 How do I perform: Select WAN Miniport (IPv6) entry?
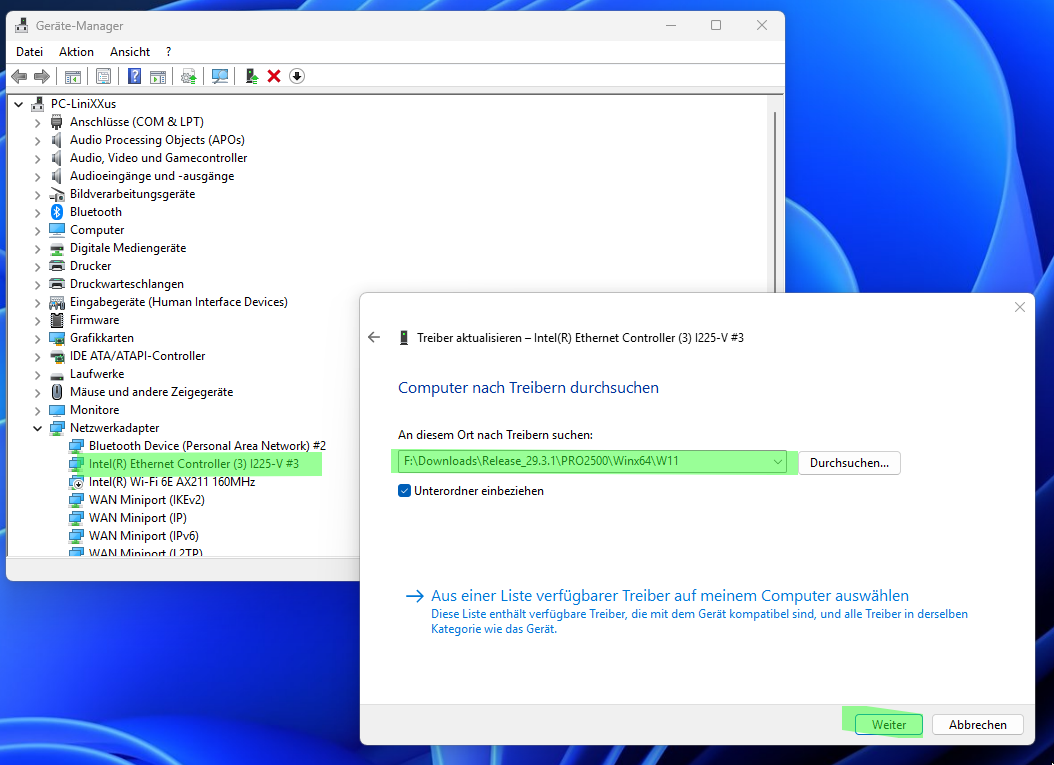tap(144, 536)
